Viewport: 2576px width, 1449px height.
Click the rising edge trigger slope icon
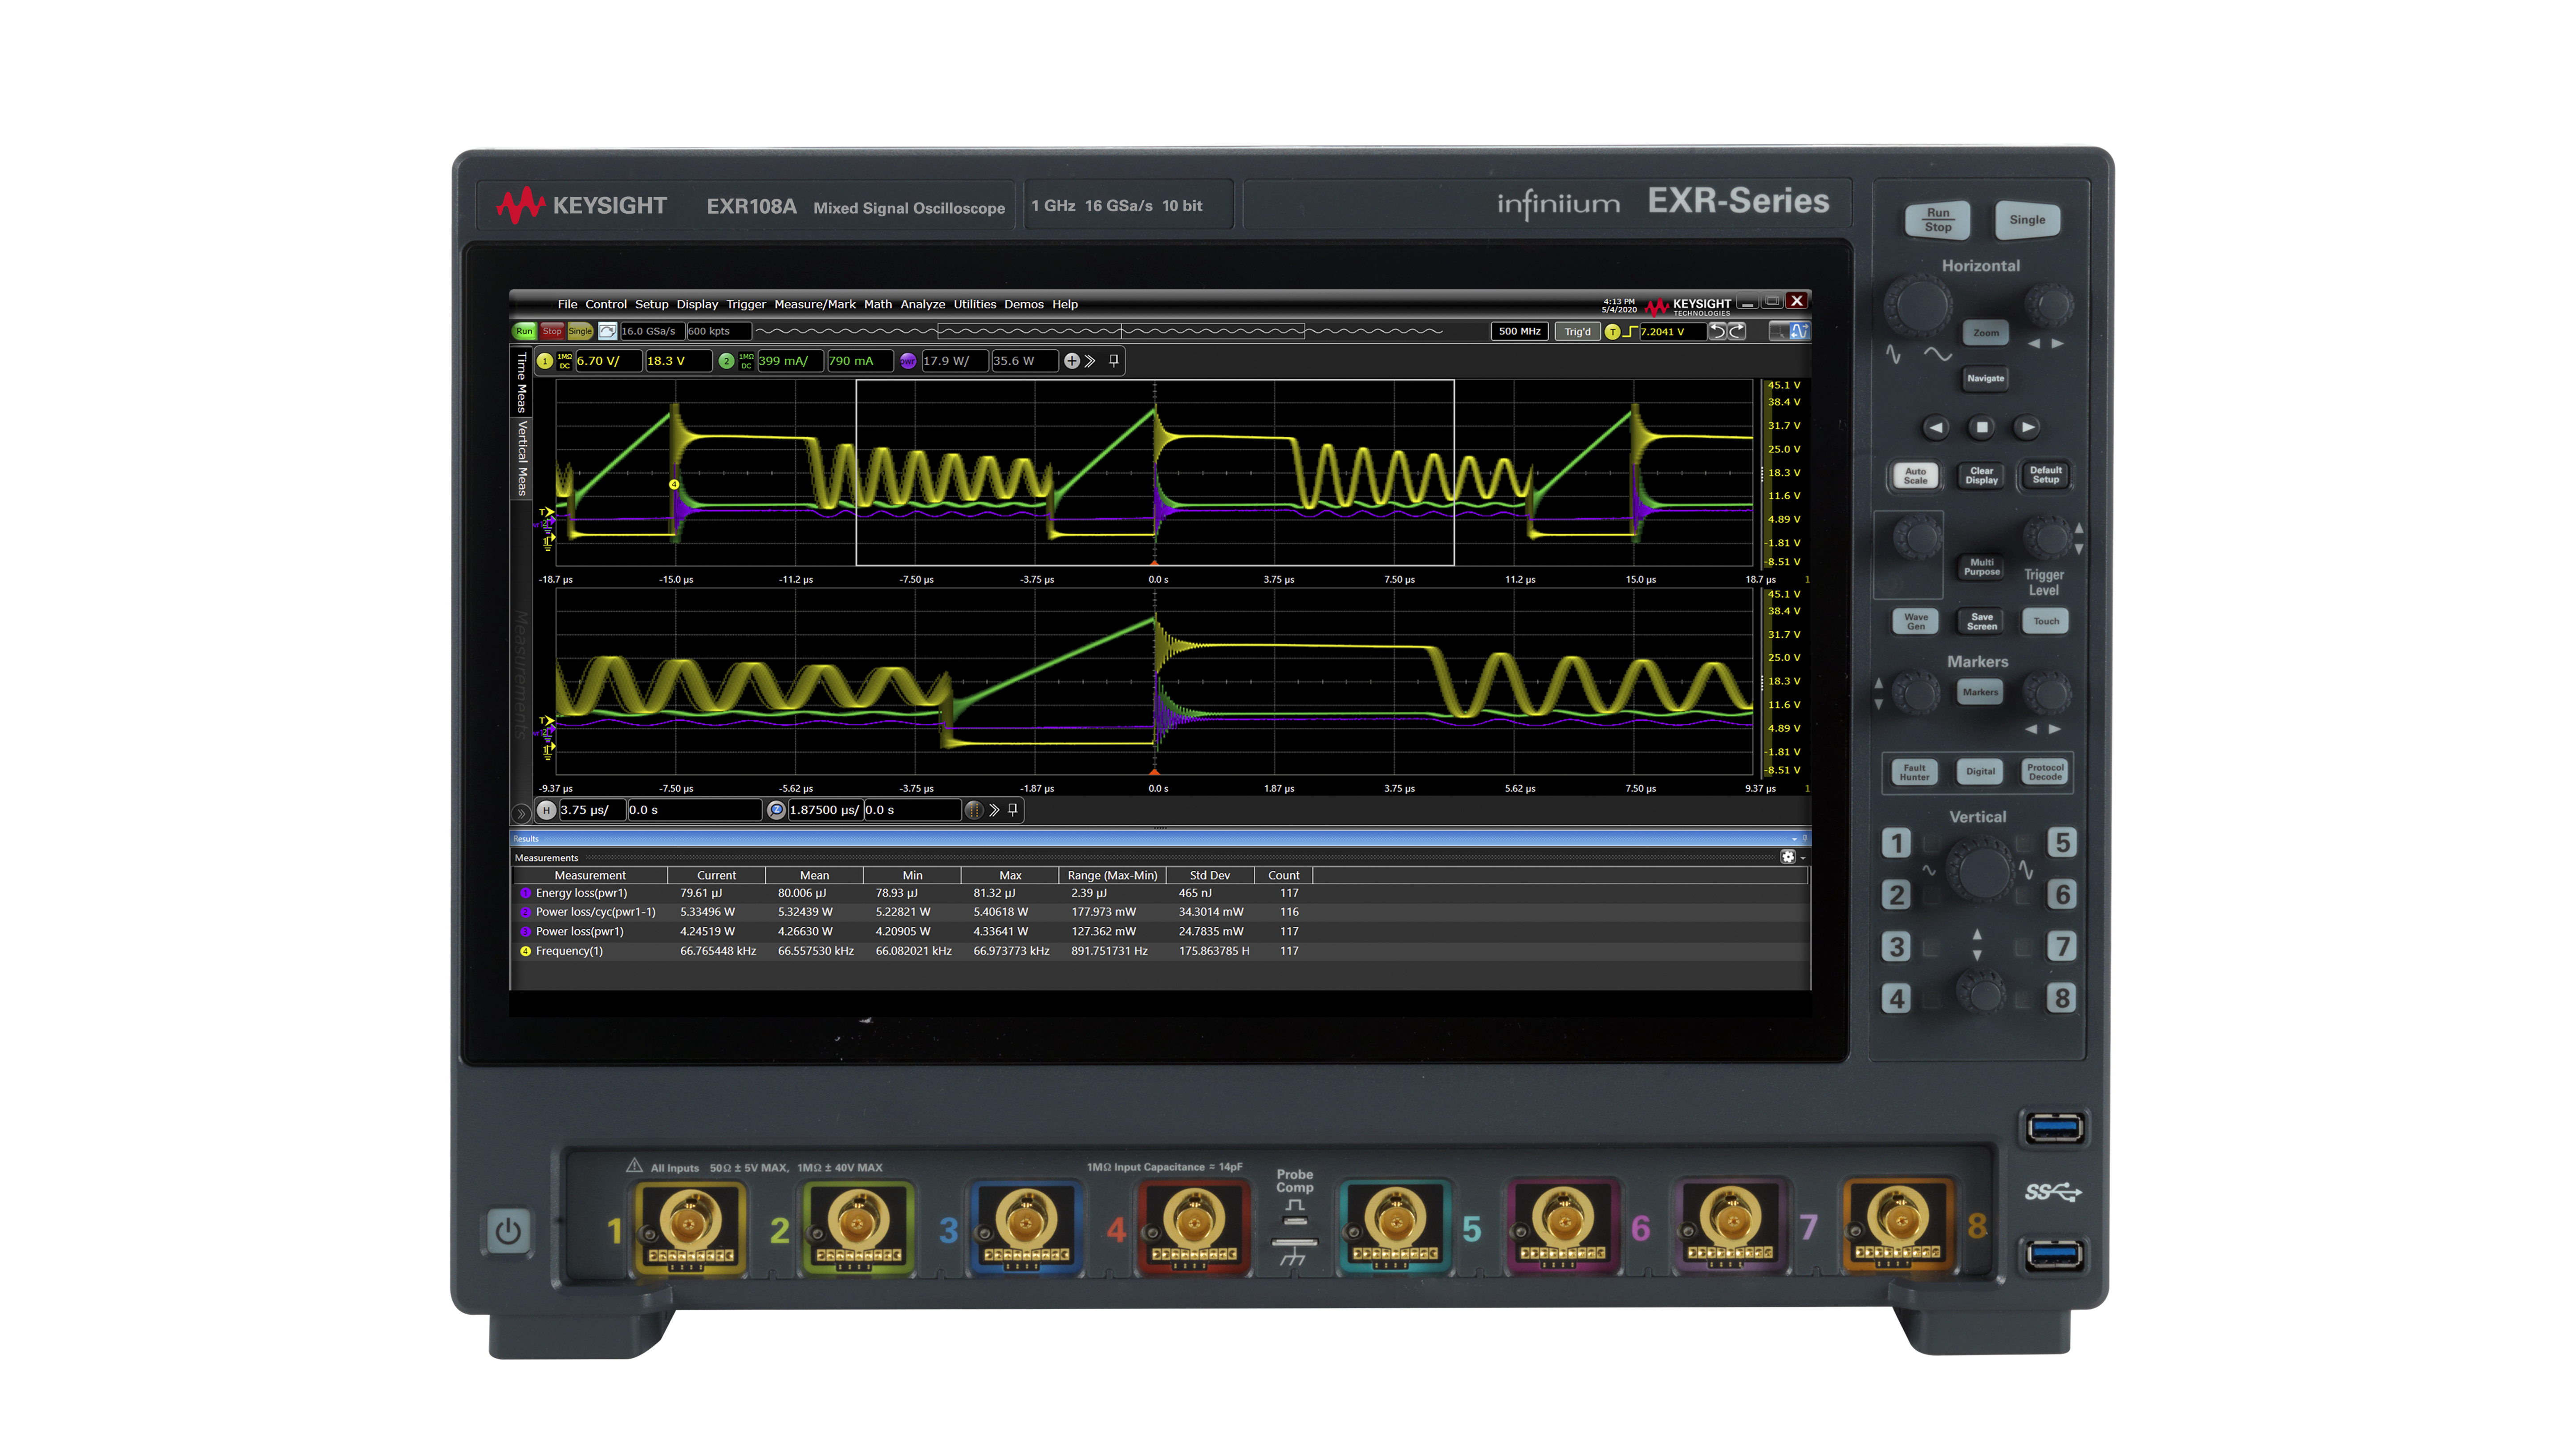coord(1630,332)
